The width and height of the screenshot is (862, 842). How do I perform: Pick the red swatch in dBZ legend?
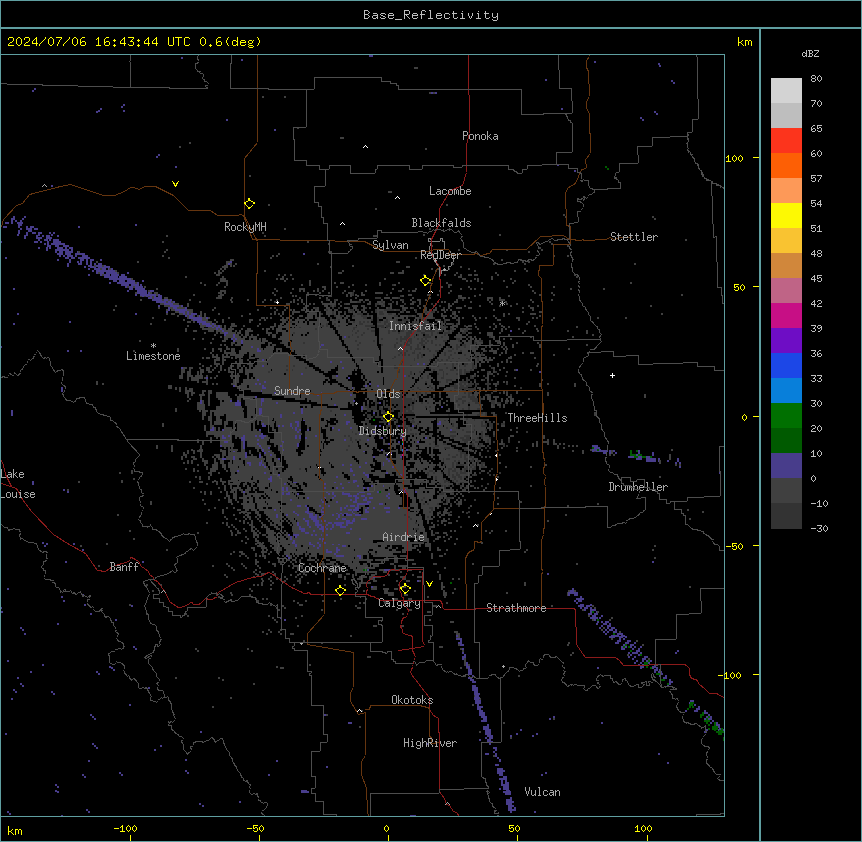(786, 141)
